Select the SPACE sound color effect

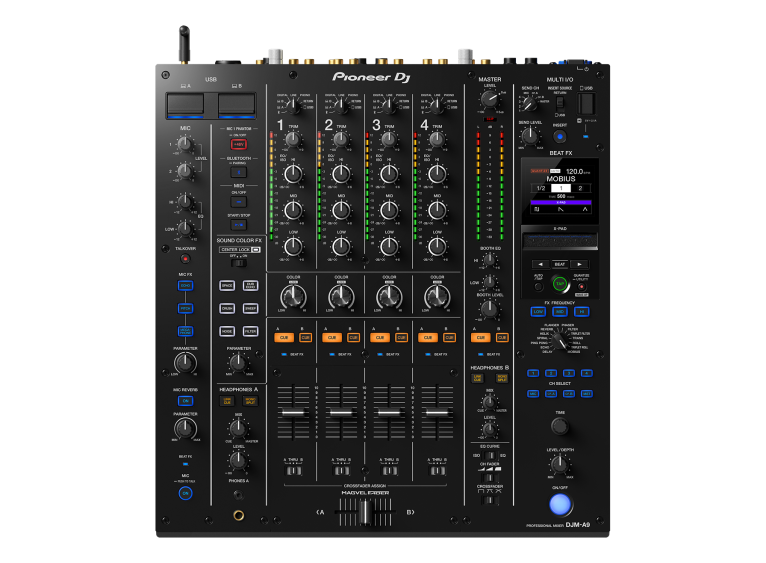click(x=227, y=285)
